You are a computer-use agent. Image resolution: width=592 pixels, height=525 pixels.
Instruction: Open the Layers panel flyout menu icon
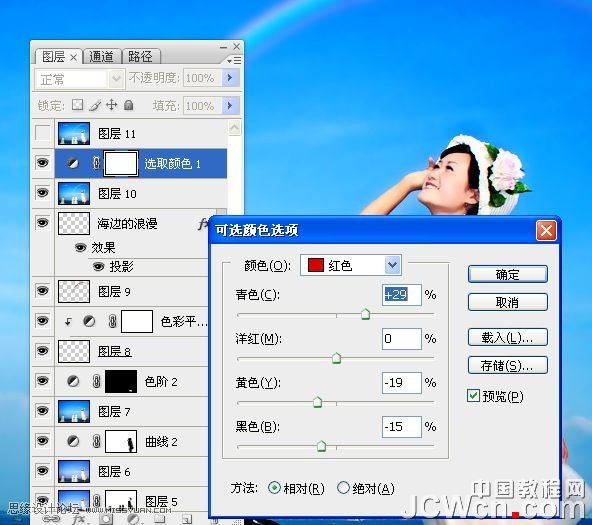pyautogui.click(x=234, y=60)
